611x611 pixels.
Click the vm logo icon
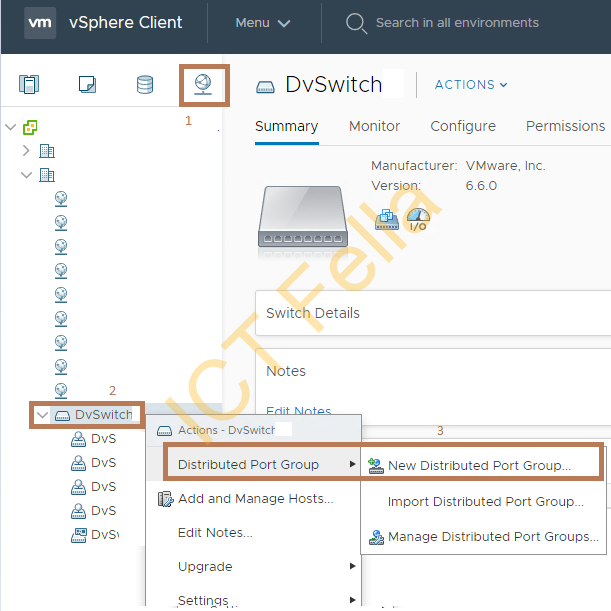pos(40,23)
